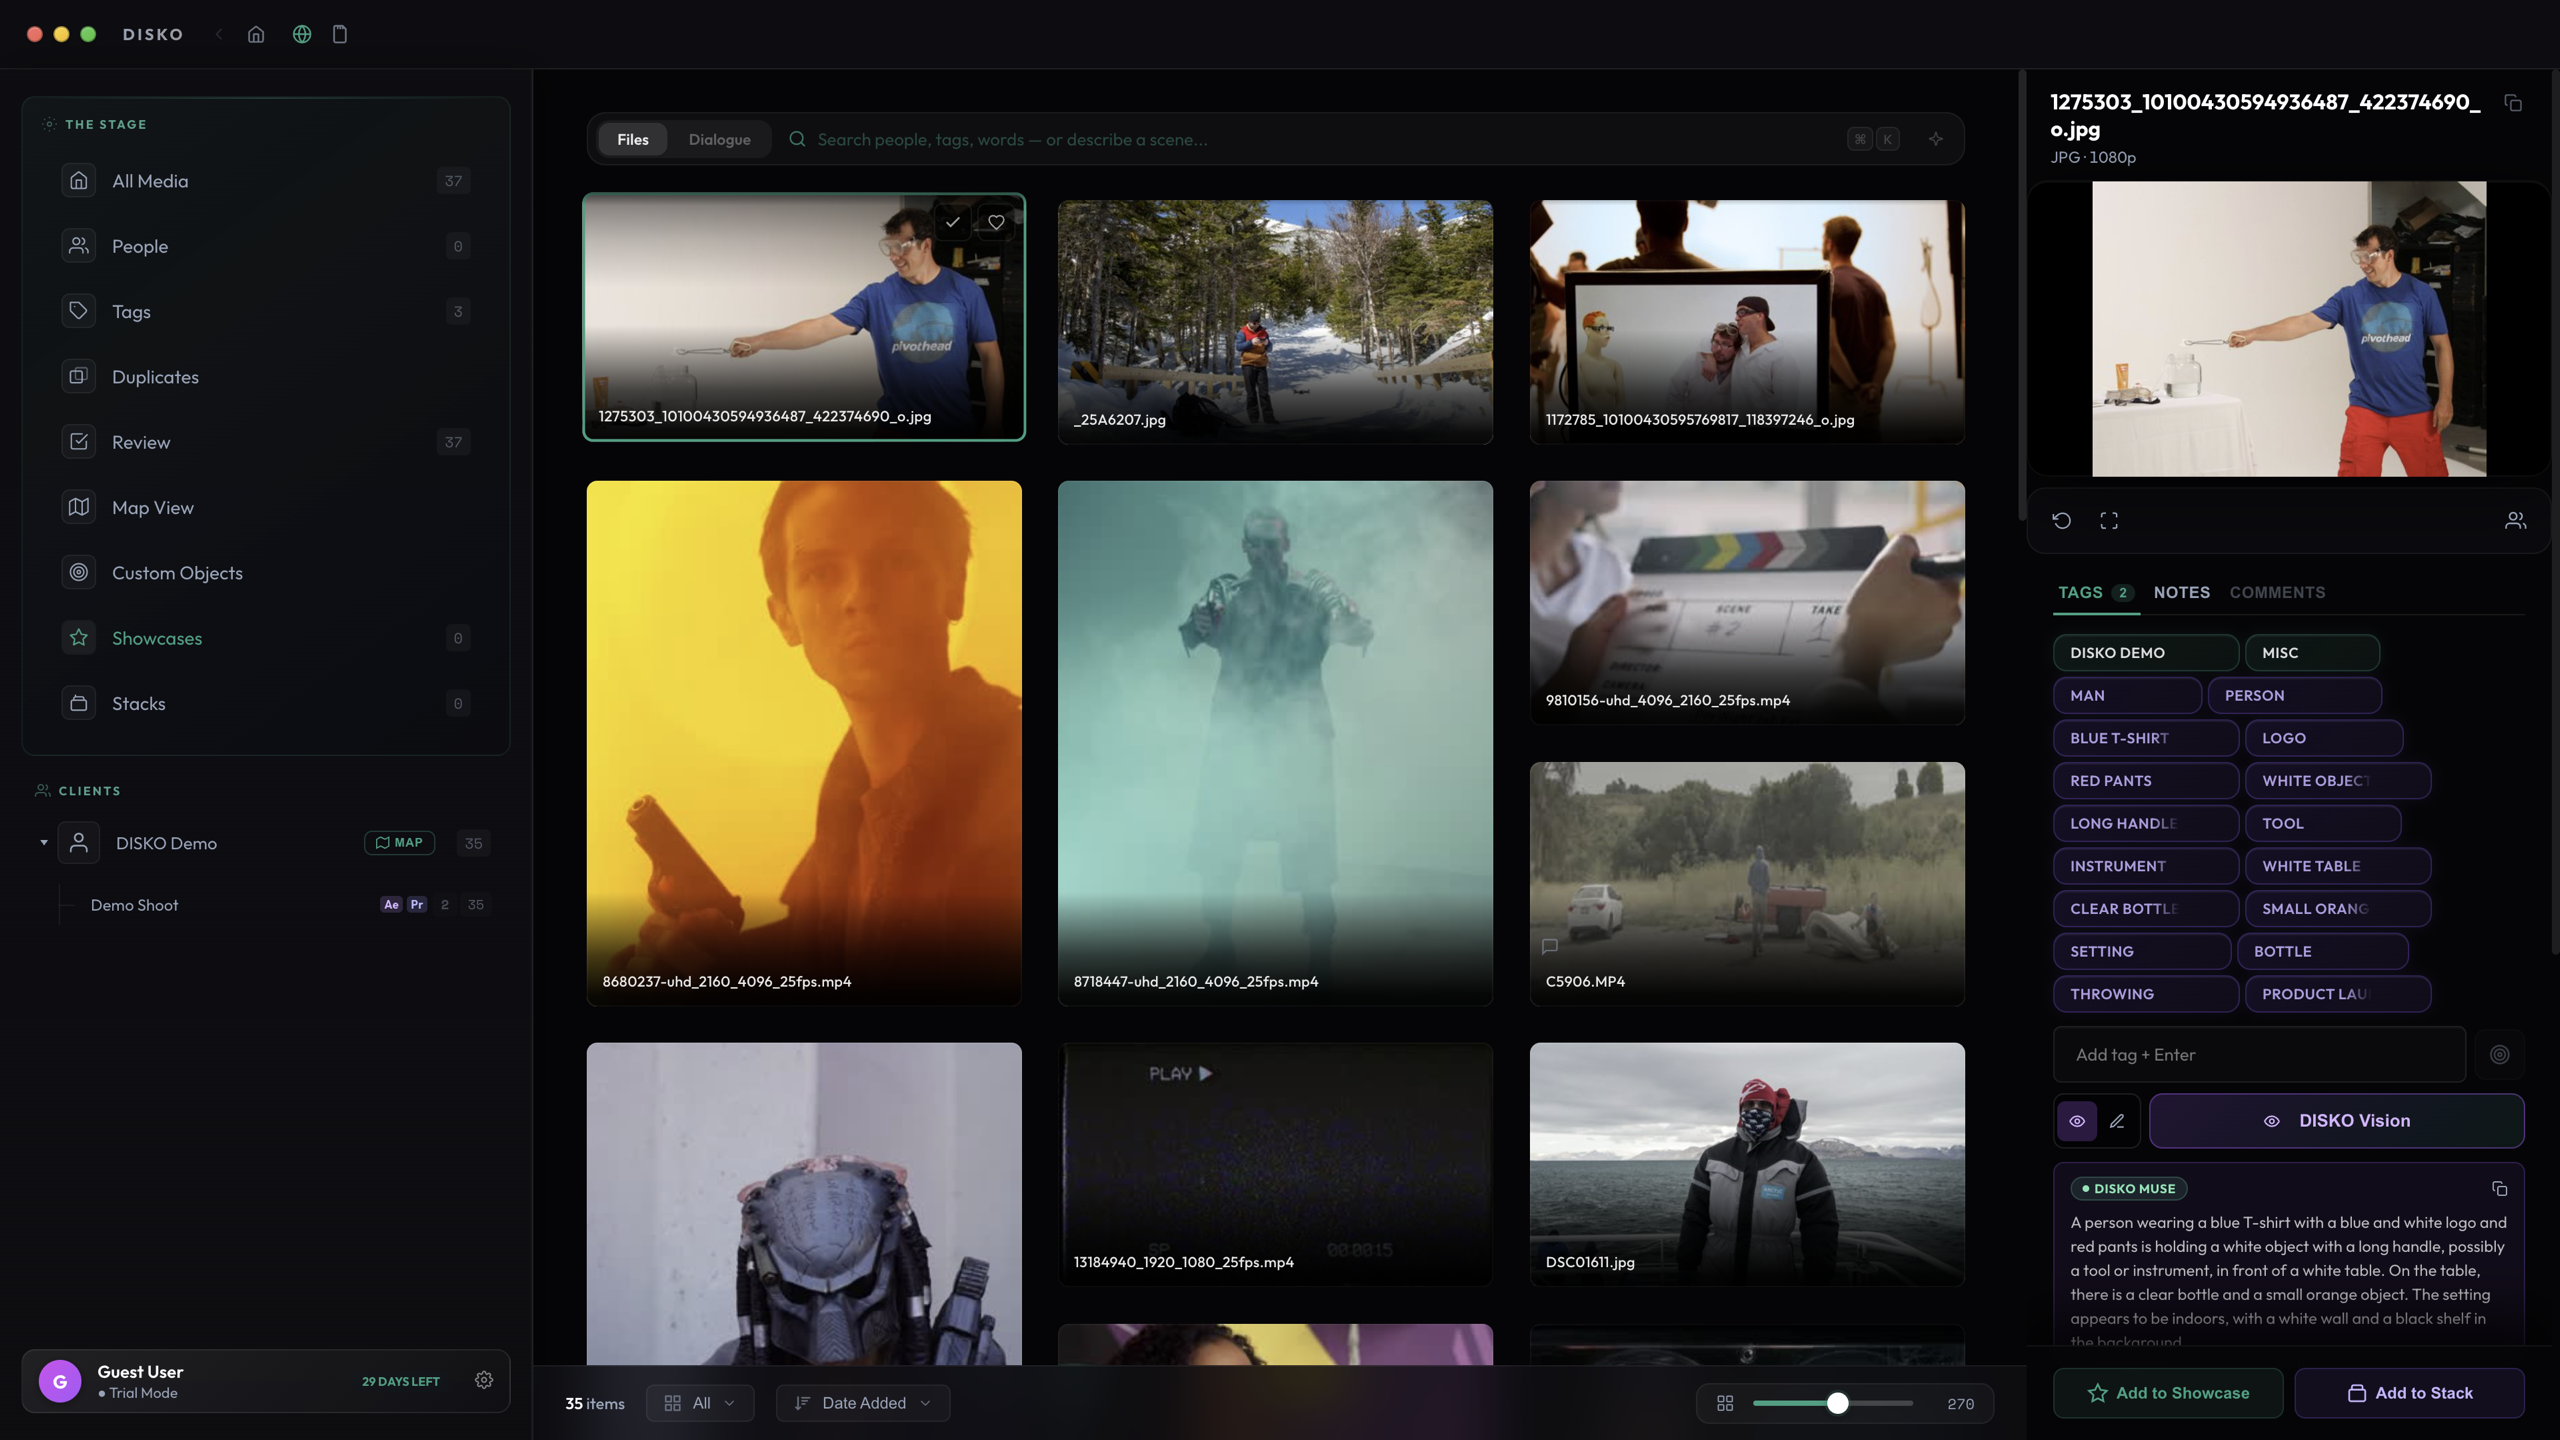Collapse the DISKO Demo client tree

point(44,843)
